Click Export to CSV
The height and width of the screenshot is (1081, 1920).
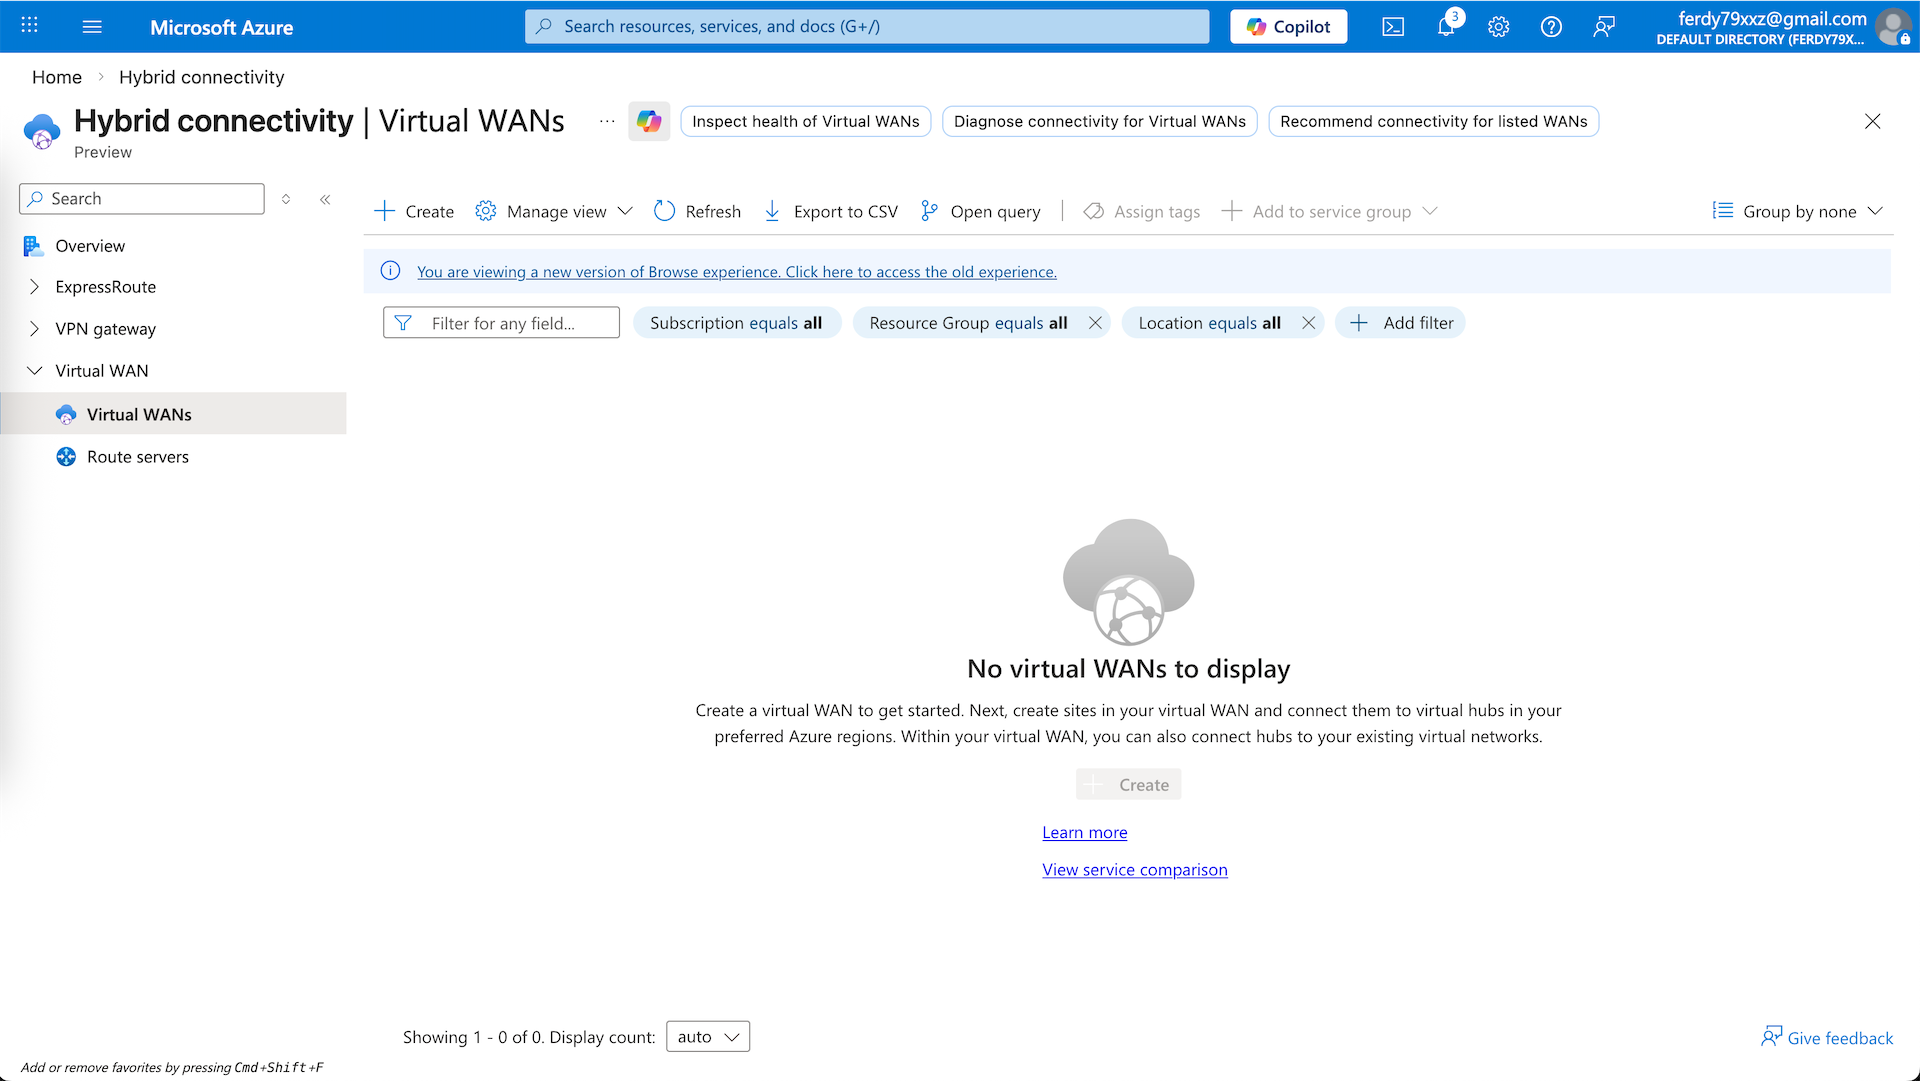831,211
